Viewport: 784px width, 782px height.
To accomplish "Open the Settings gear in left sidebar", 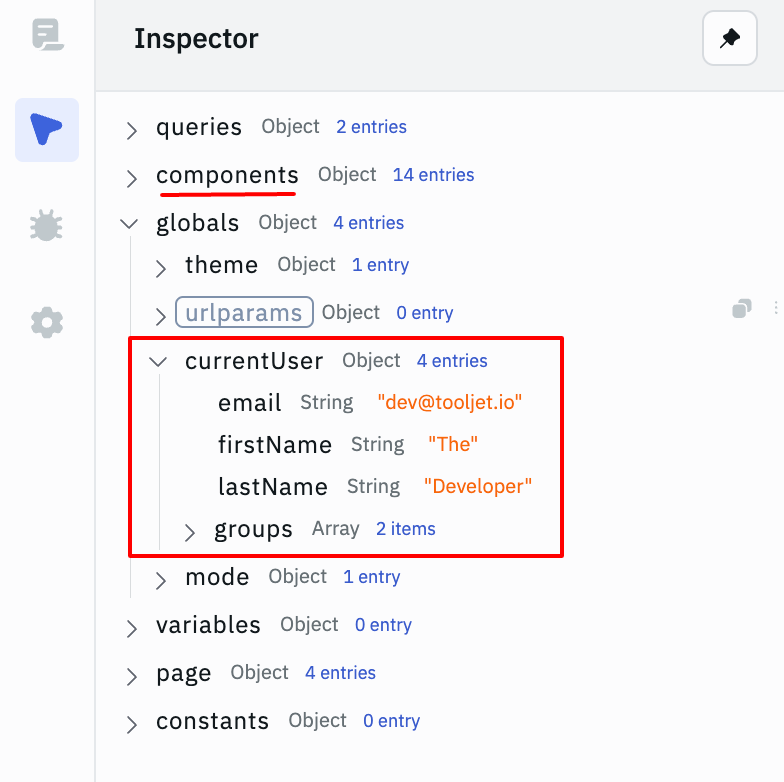I will click(47, 322).
